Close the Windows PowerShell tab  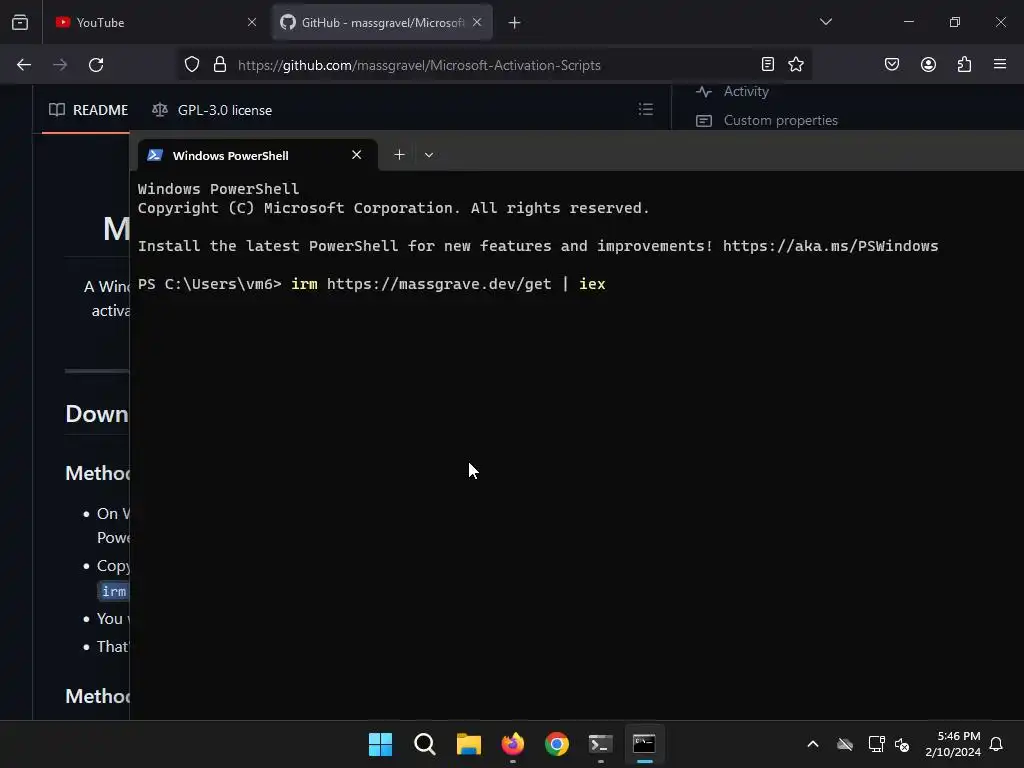(357, 155)
